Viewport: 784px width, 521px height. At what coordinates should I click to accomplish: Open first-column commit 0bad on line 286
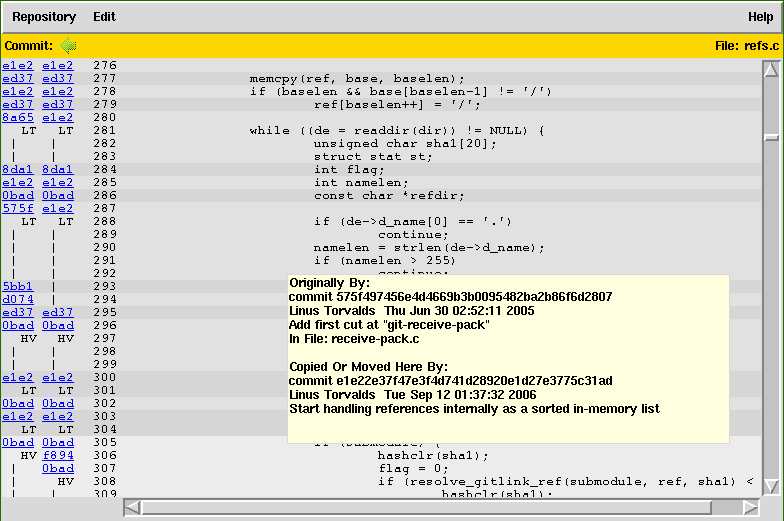point(18,196)
